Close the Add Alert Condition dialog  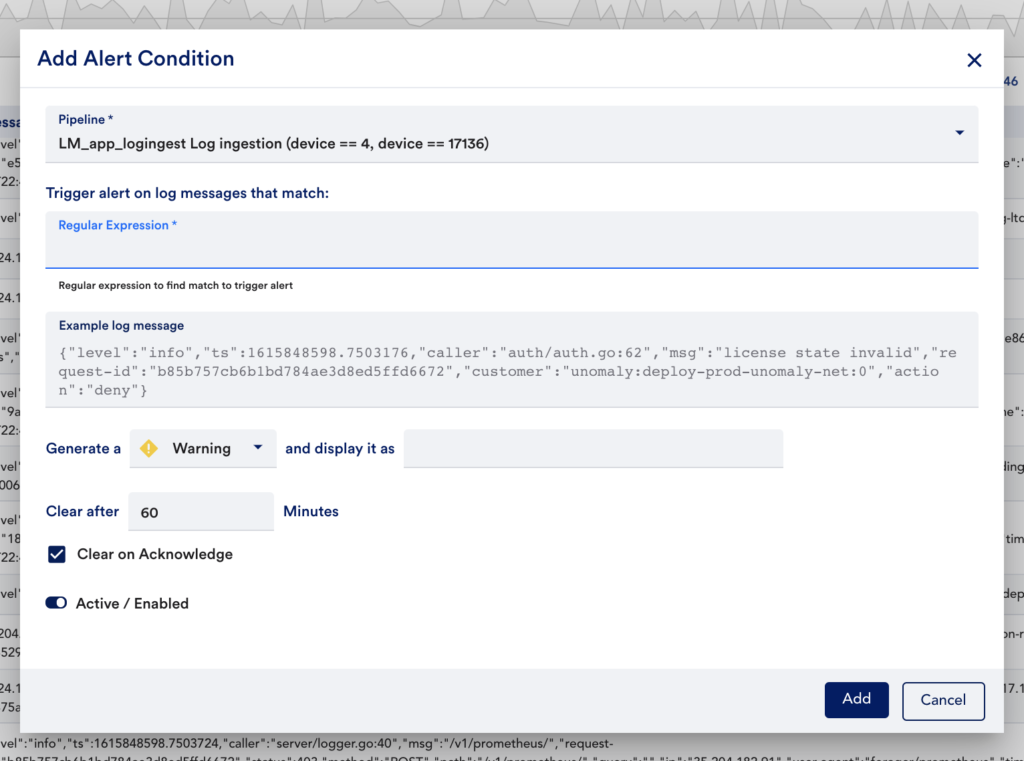974,60
